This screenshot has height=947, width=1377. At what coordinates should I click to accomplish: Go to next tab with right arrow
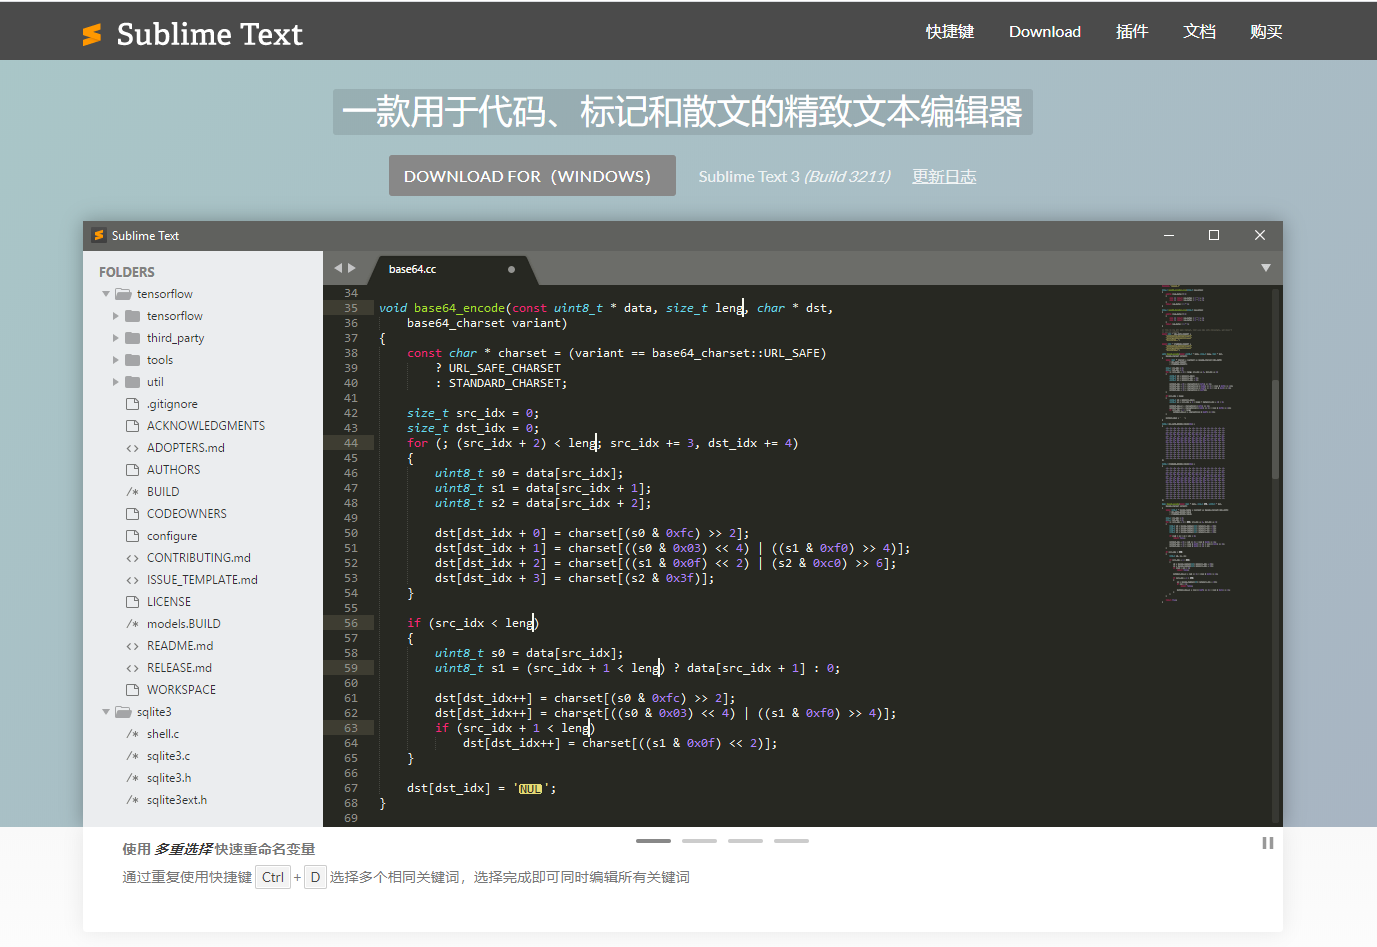tap(352, 268)
